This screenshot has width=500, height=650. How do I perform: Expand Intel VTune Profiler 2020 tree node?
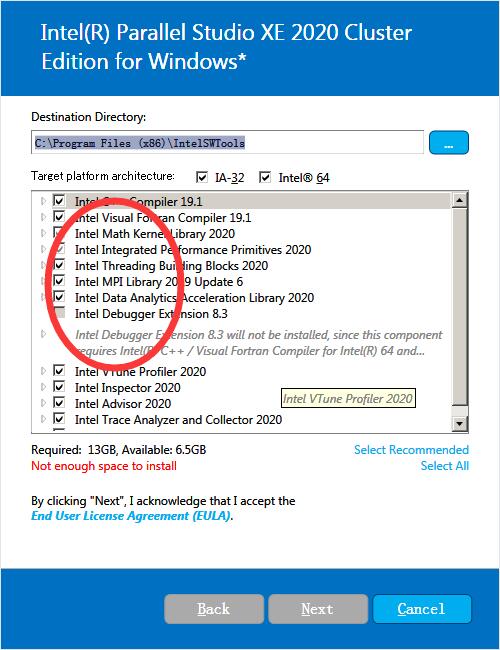(43, 371)
